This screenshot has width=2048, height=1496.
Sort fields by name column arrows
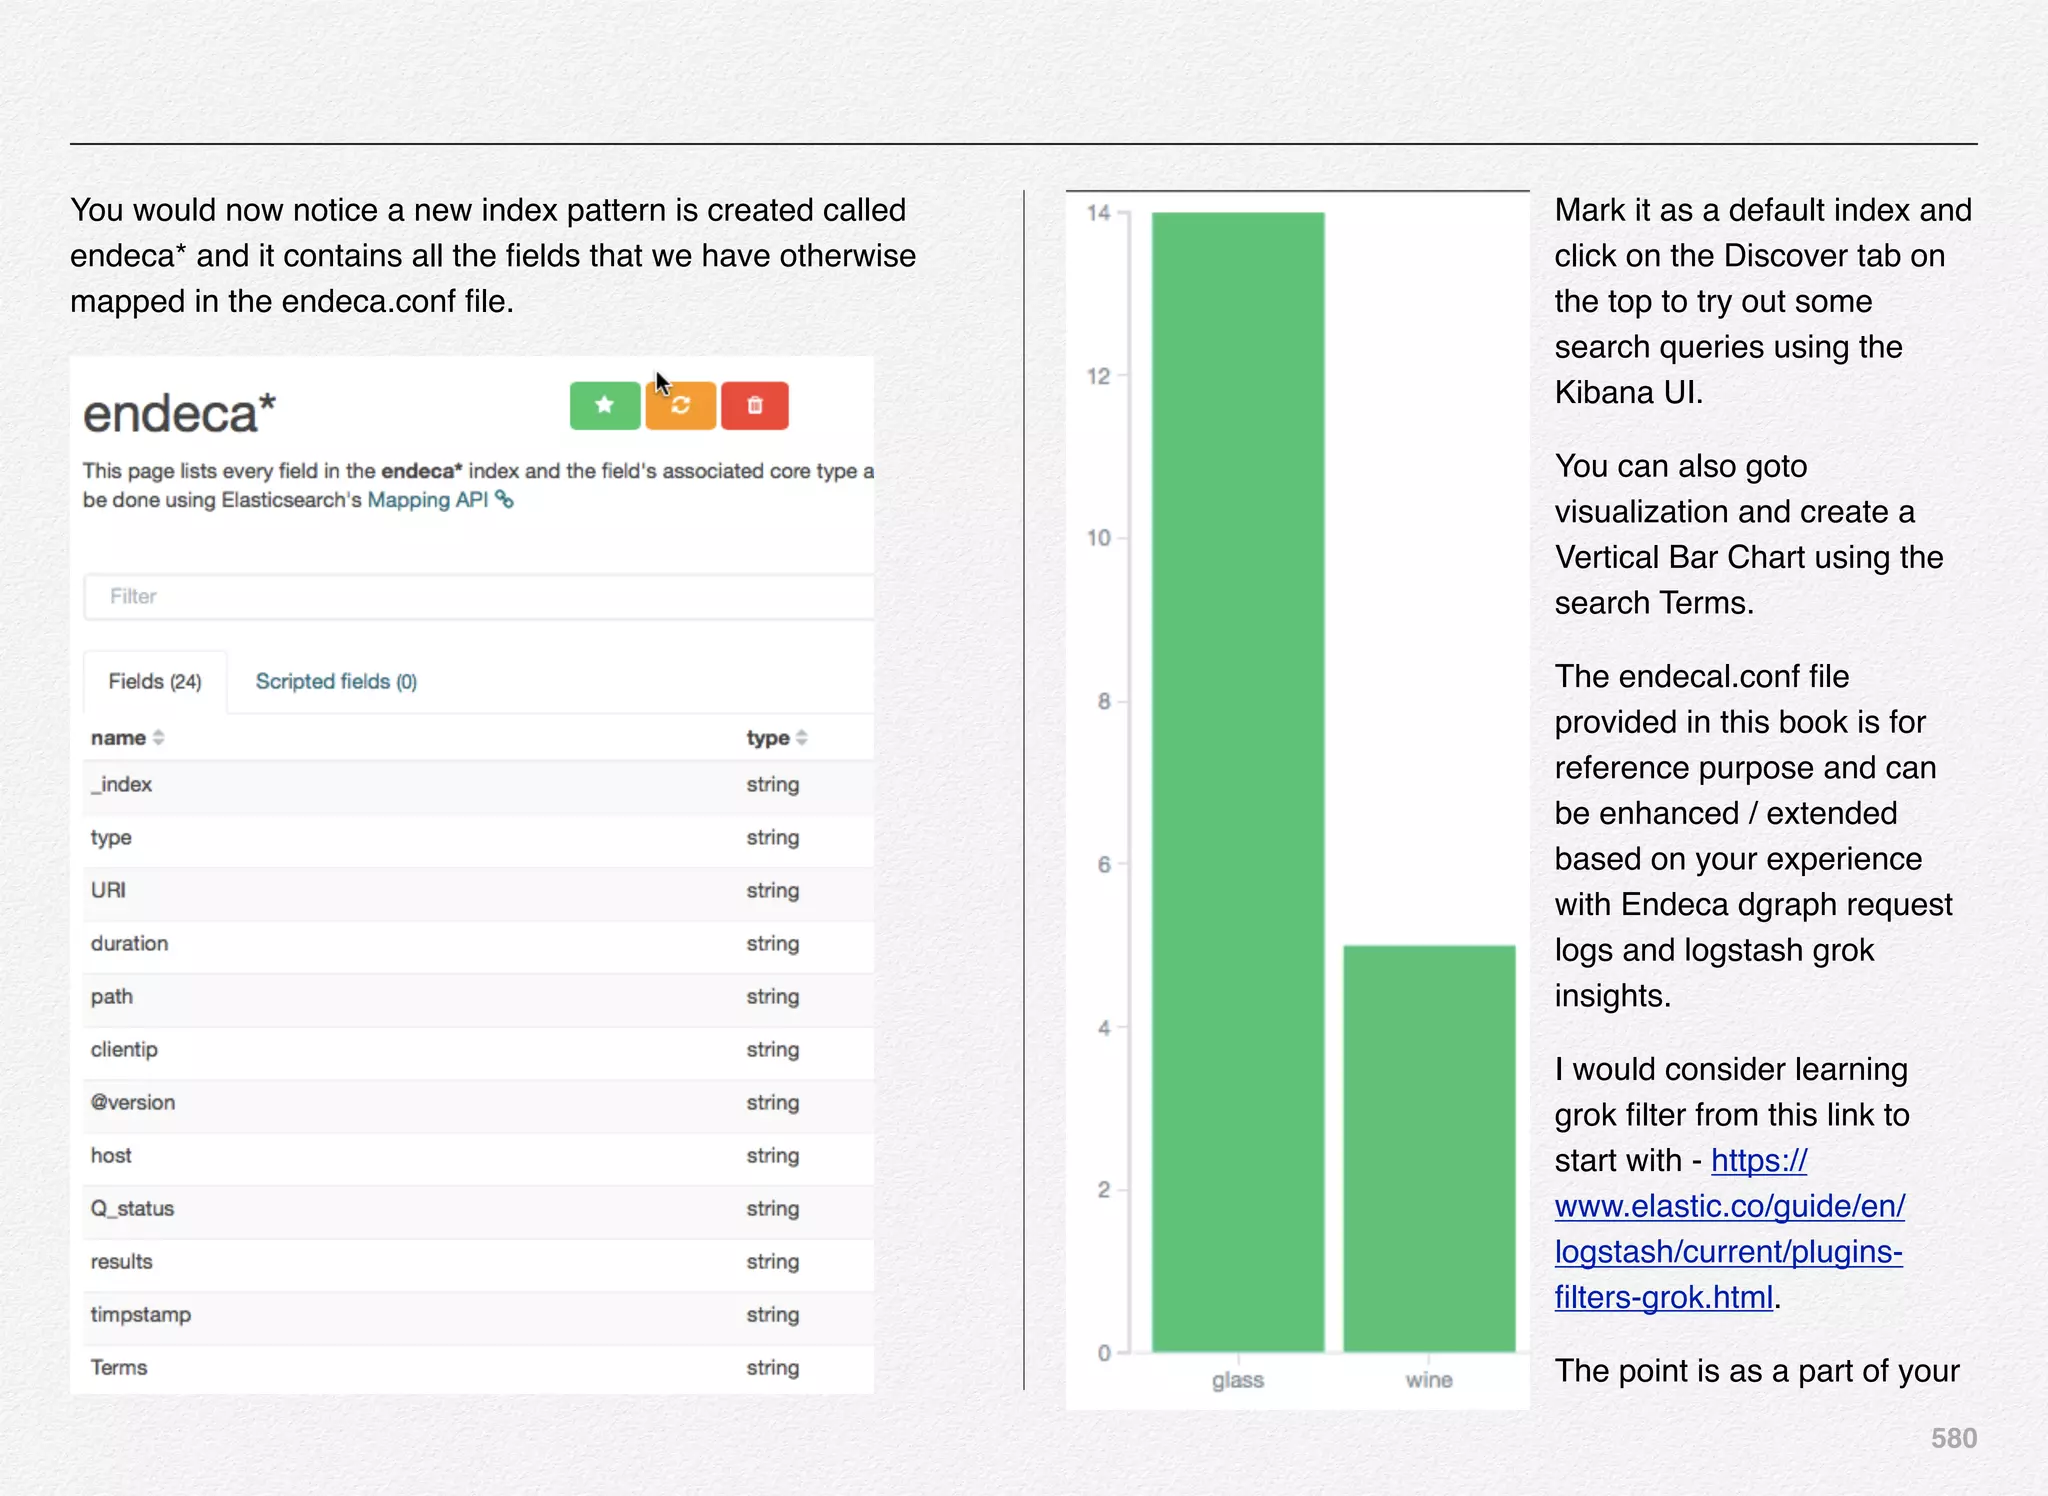(158, 738)
